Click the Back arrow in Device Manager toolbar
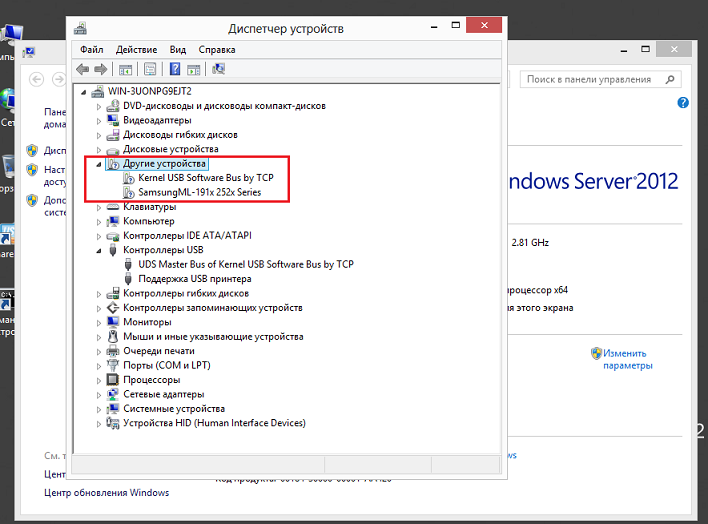The width and height of the screenshot is (708, 524). pos(83,69)
